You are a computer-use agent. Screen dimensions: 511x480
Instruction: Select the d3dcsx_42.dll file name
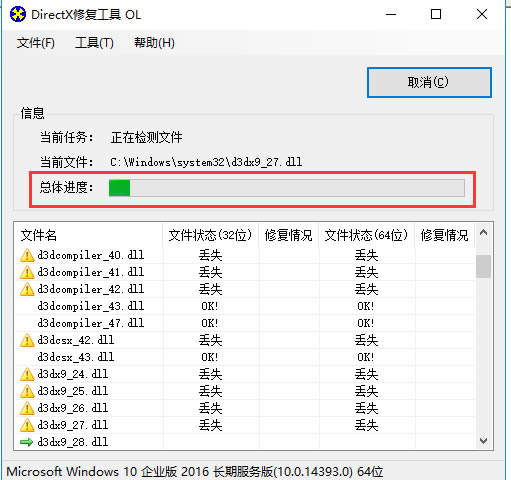76,340
